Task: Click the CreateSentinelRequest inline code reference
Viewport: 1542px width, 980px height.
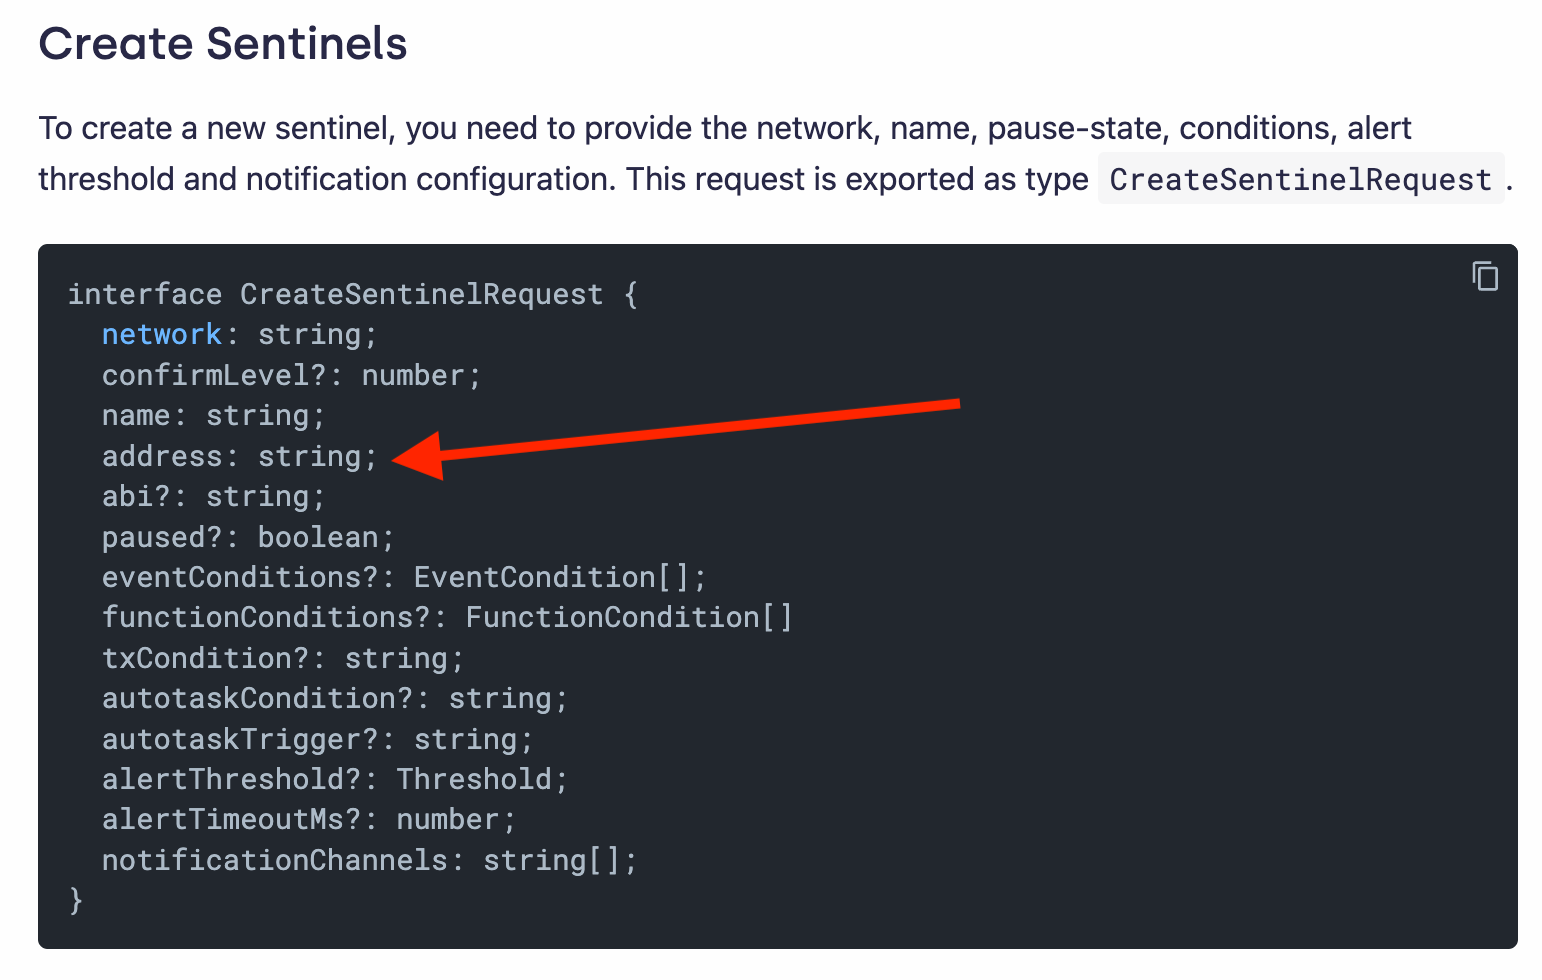Action: 1298,179
